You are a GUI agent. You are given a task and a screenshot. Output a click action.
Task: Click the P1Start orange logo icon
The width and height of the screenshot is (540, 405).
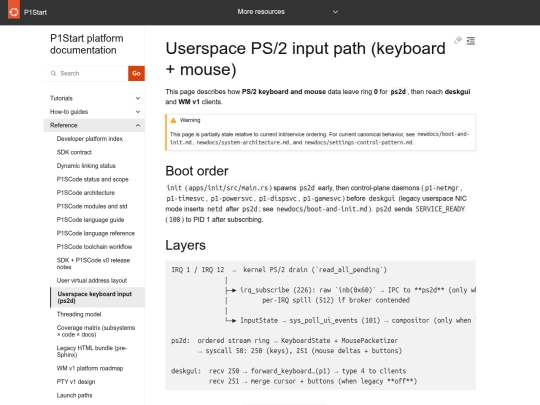[14, 12]
